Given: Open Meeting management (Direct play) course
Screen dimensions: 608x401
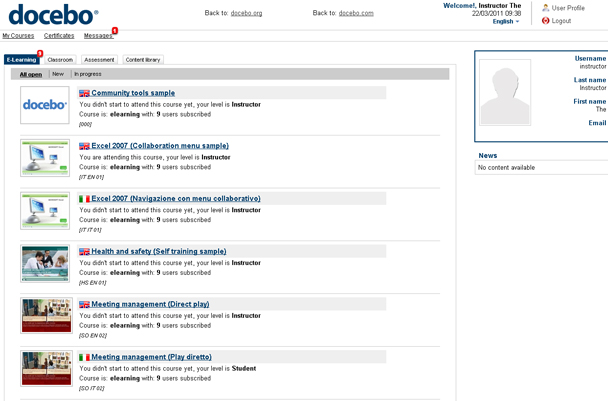Looking at the screenshot, I should point(150,304).
